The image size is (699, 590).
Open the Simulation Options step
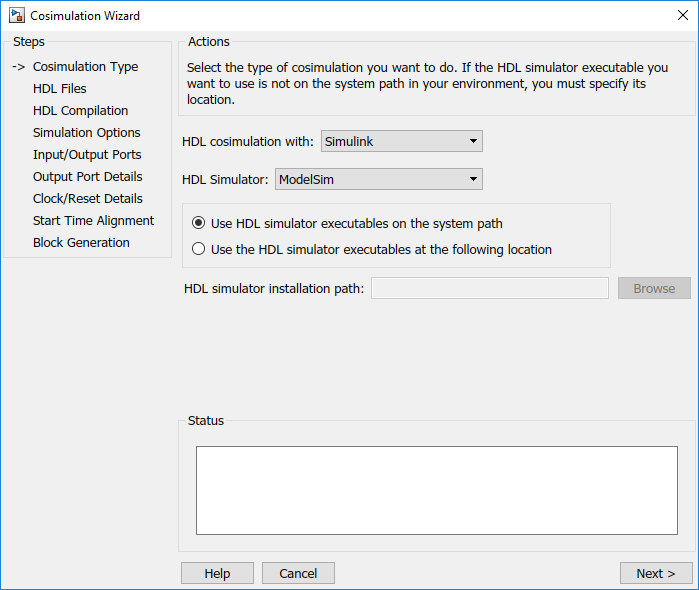[86, 133]
